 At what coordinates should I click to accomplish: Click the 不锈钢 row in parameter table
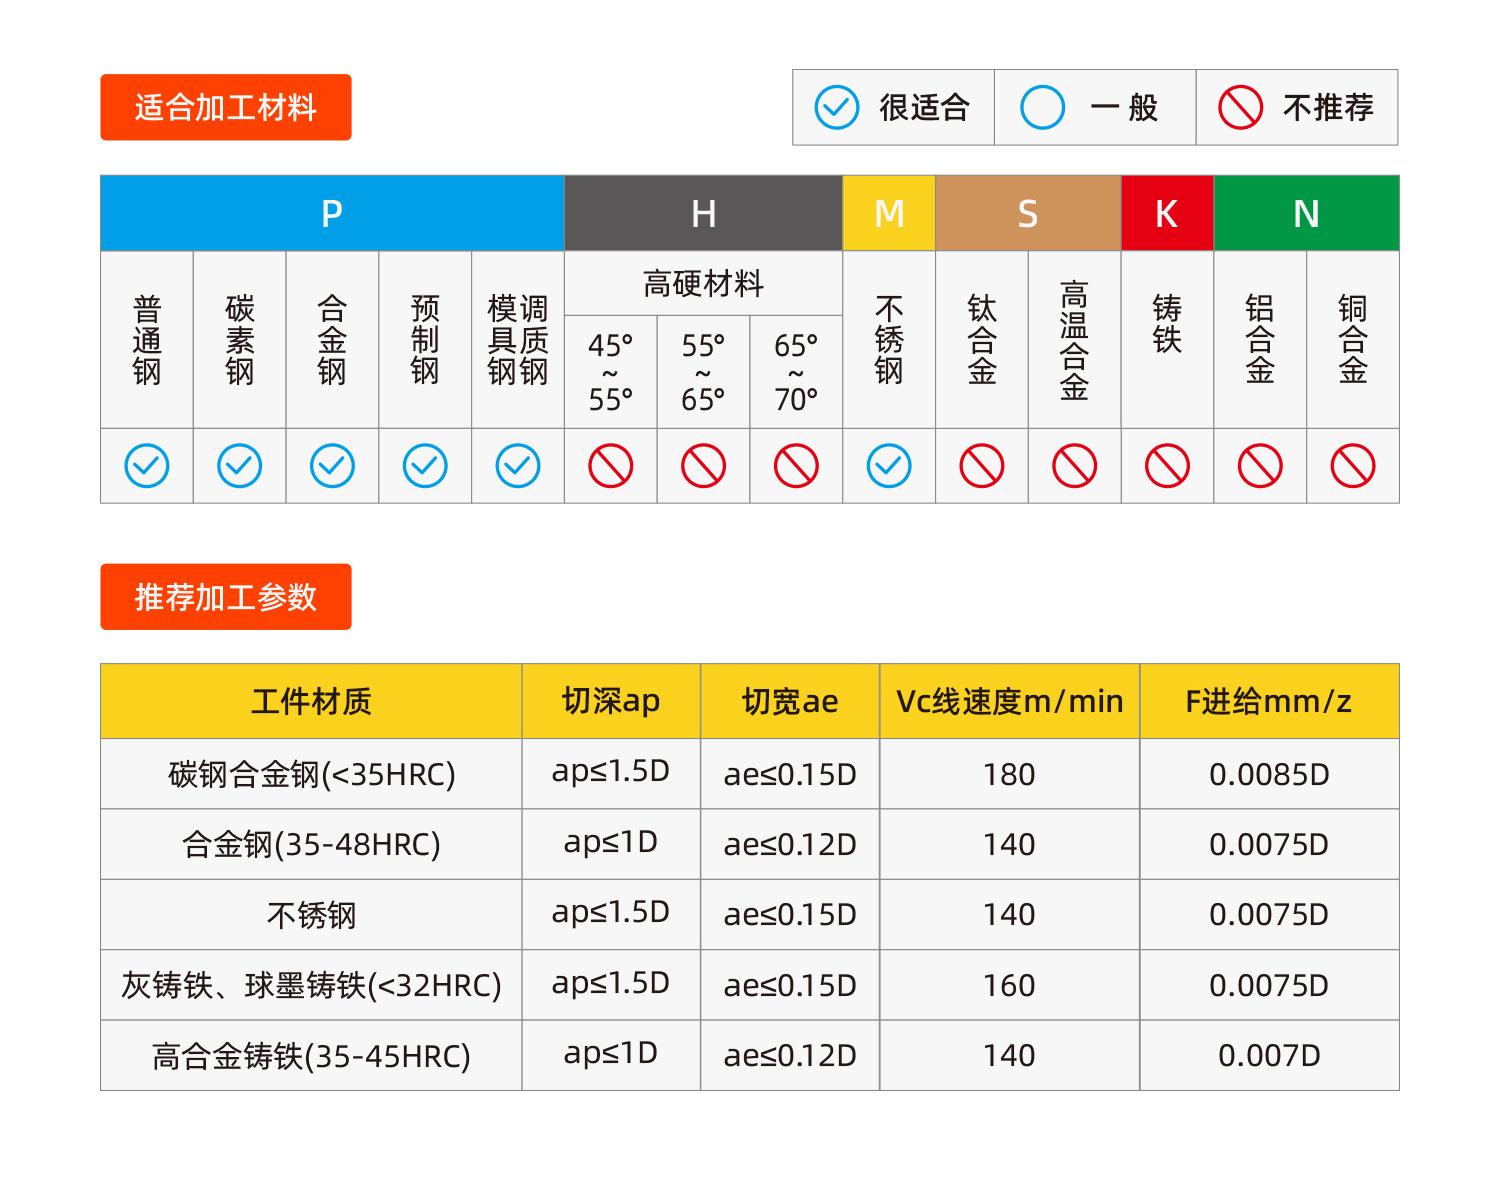point(750,915)
